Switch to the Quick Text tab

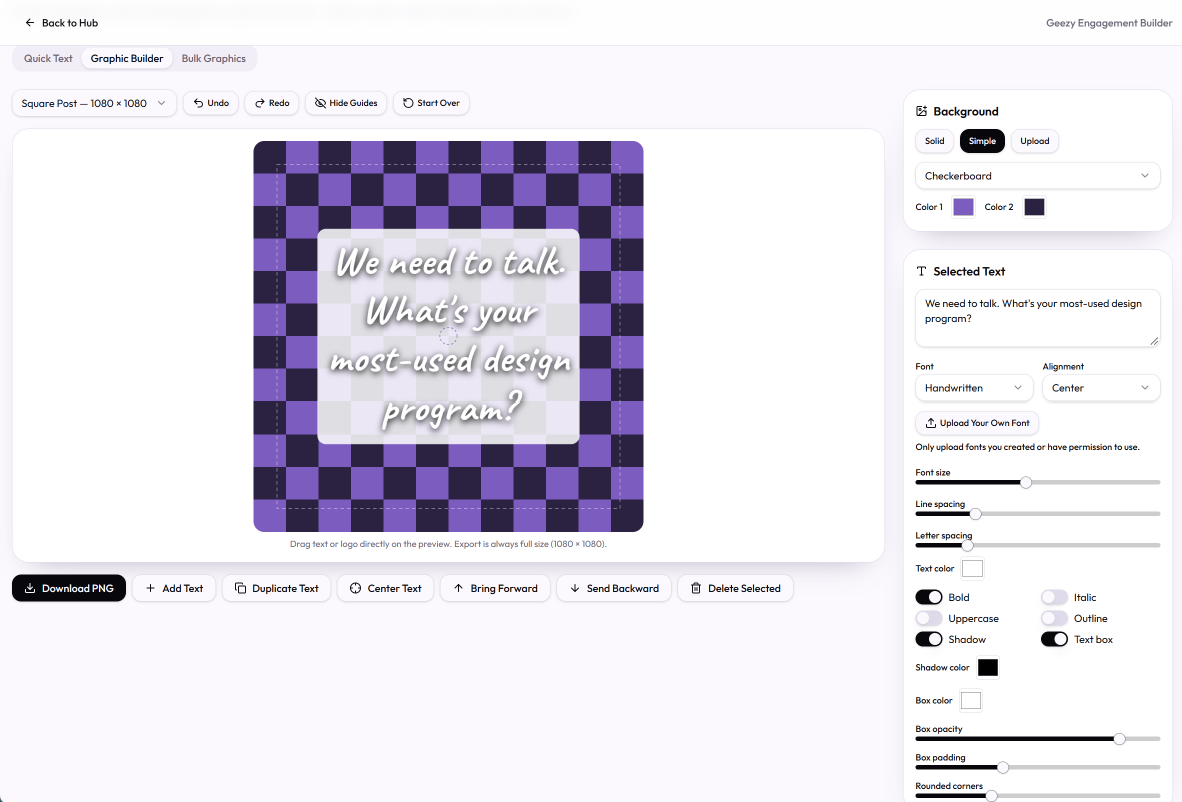pos(48,59)
